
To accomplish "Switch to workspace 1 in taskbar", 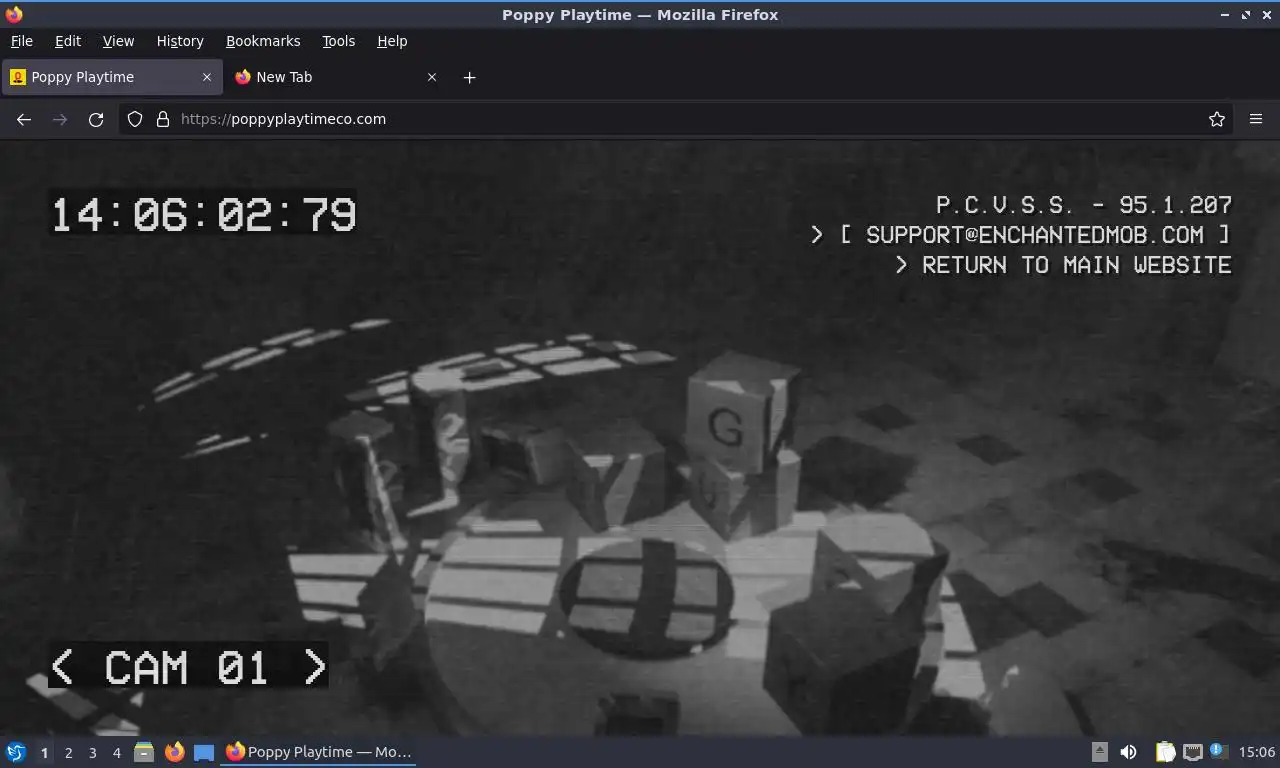I will 44,753.
